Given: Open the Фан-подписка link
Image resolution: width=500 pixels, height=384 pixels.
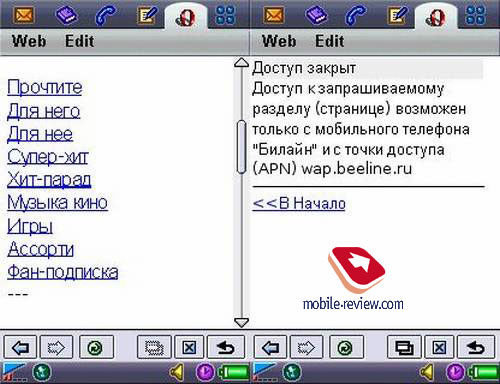Looking at the screenshot, I should pyautogui.click(x=63, y=272).
